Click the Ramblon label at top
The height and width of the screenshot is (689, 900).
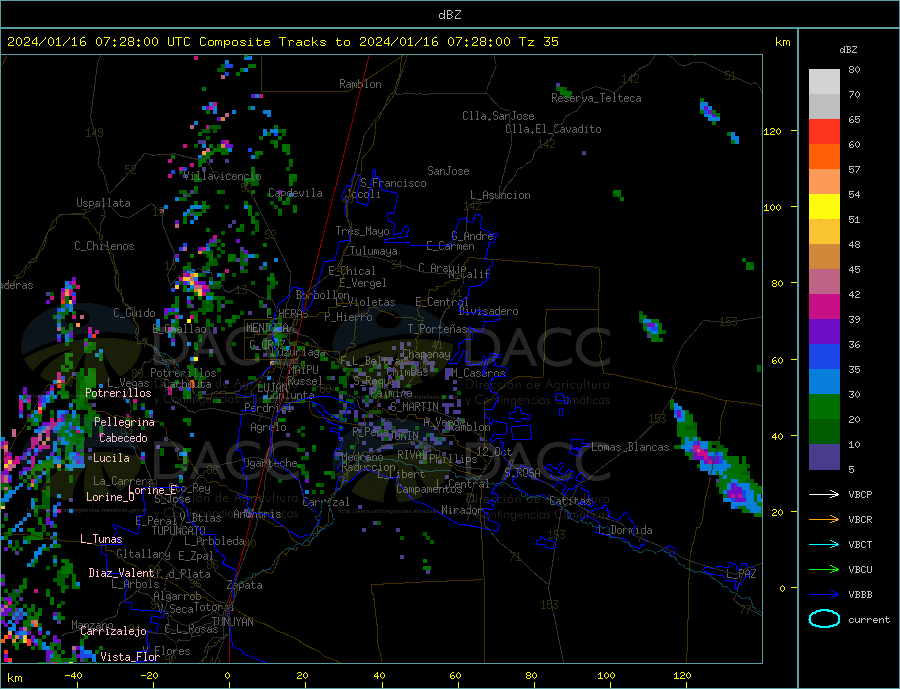pyautogui.click(x=360, y=84)
